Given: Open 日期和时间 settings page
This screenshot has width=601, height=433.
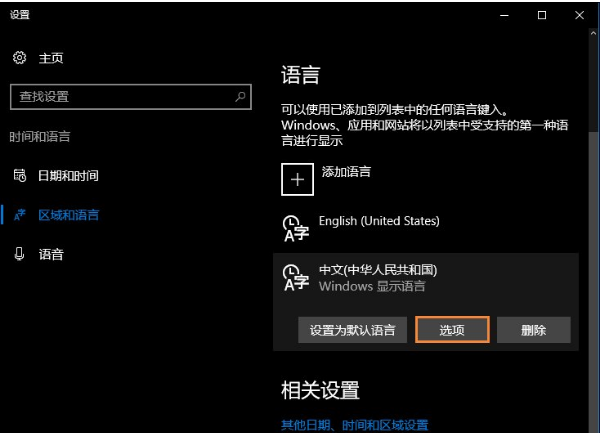Looking at the screenshot, I should click(68, 175).
